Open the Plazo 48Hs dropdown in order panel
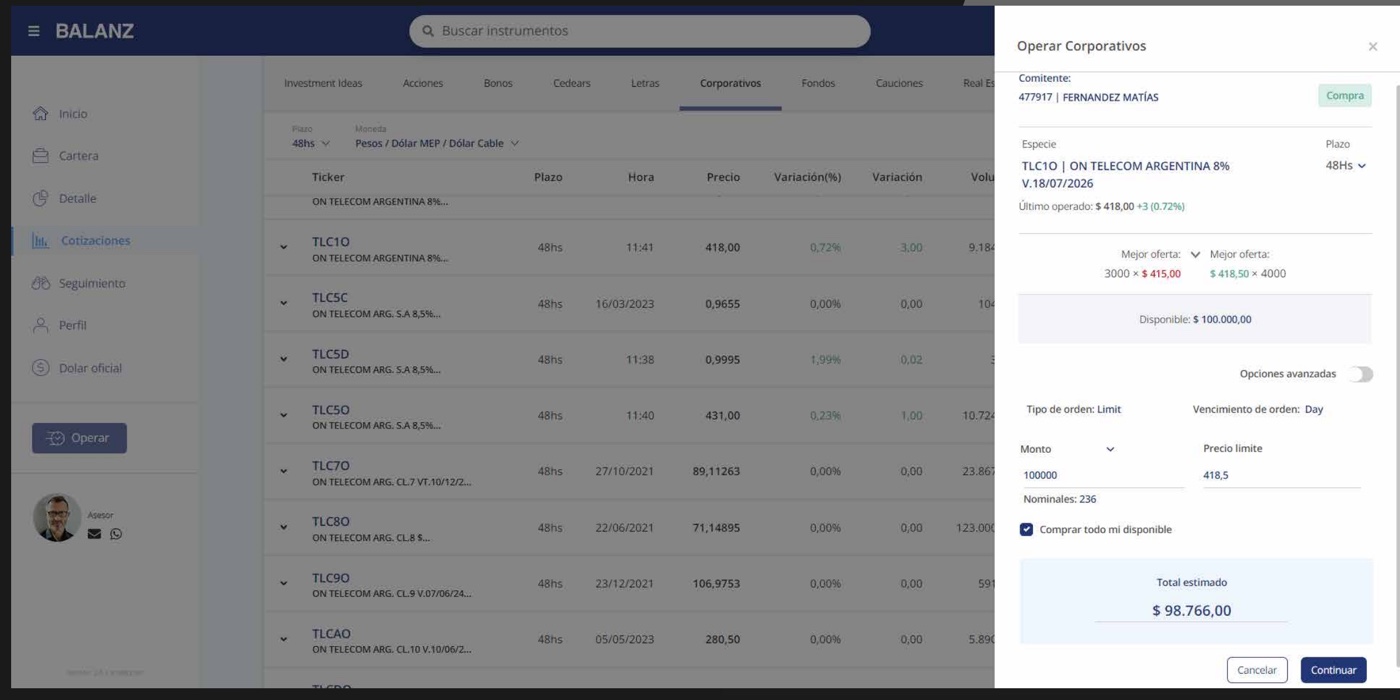This screenshot has width=1400, height=700. pos(1346,165)
